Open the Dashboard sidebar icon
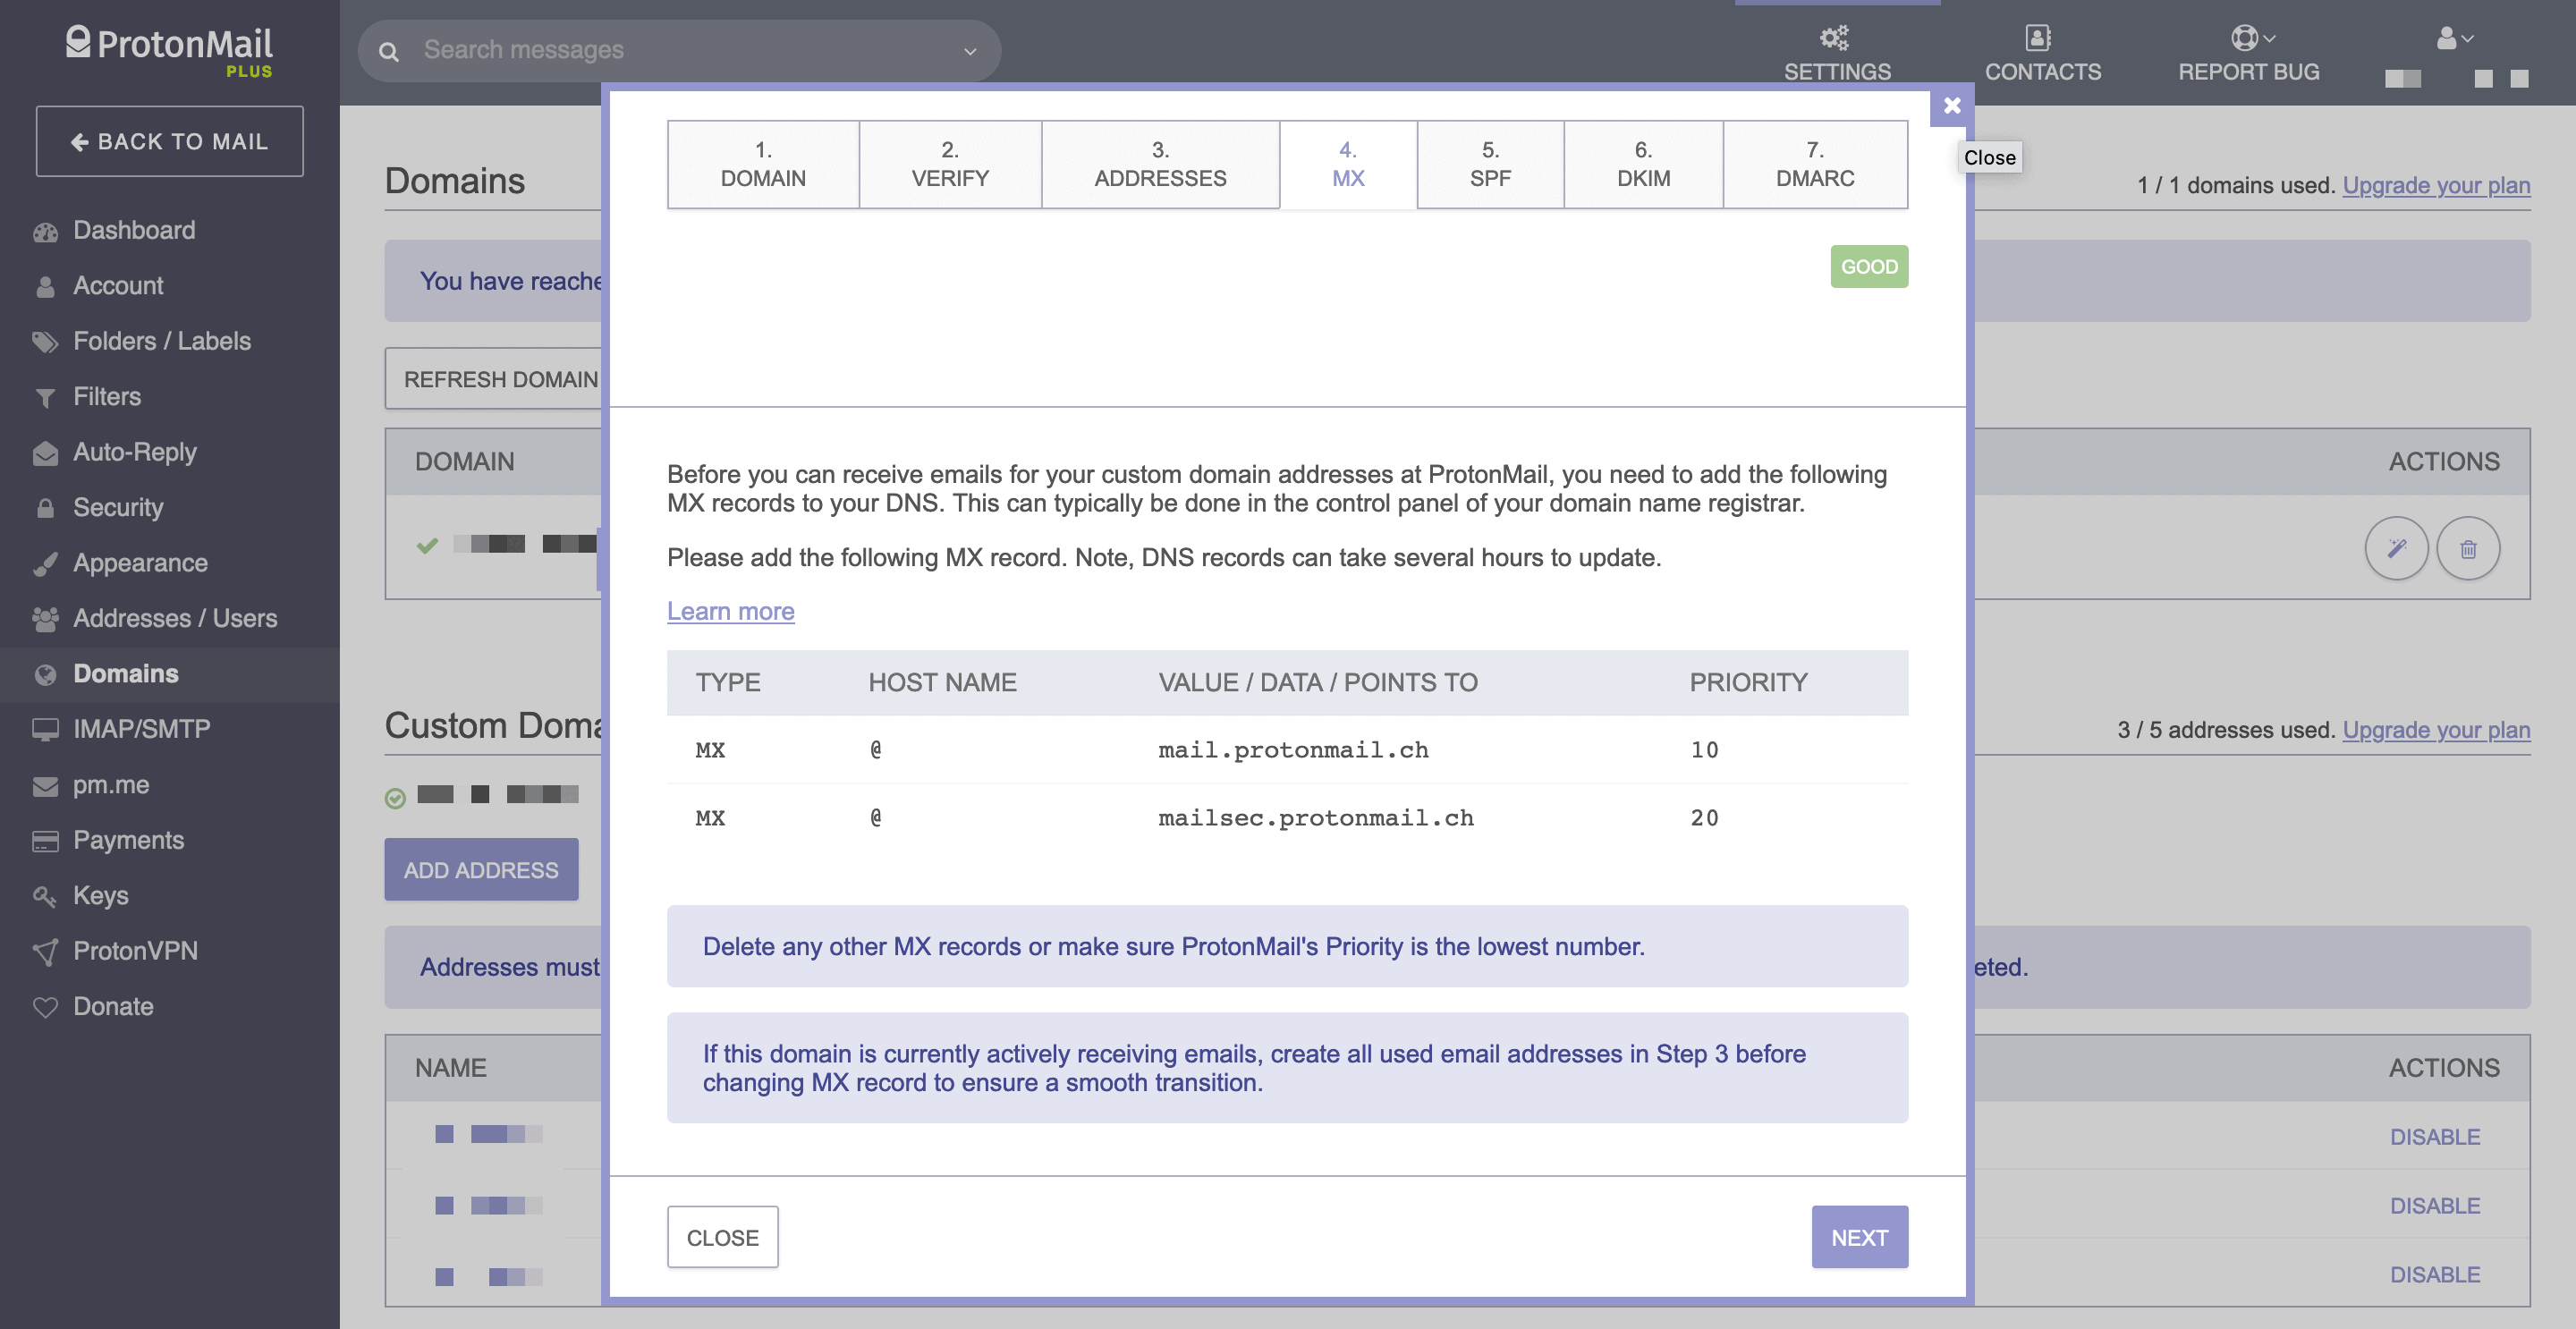2576x1329 pixels. [x=45, y=232]
